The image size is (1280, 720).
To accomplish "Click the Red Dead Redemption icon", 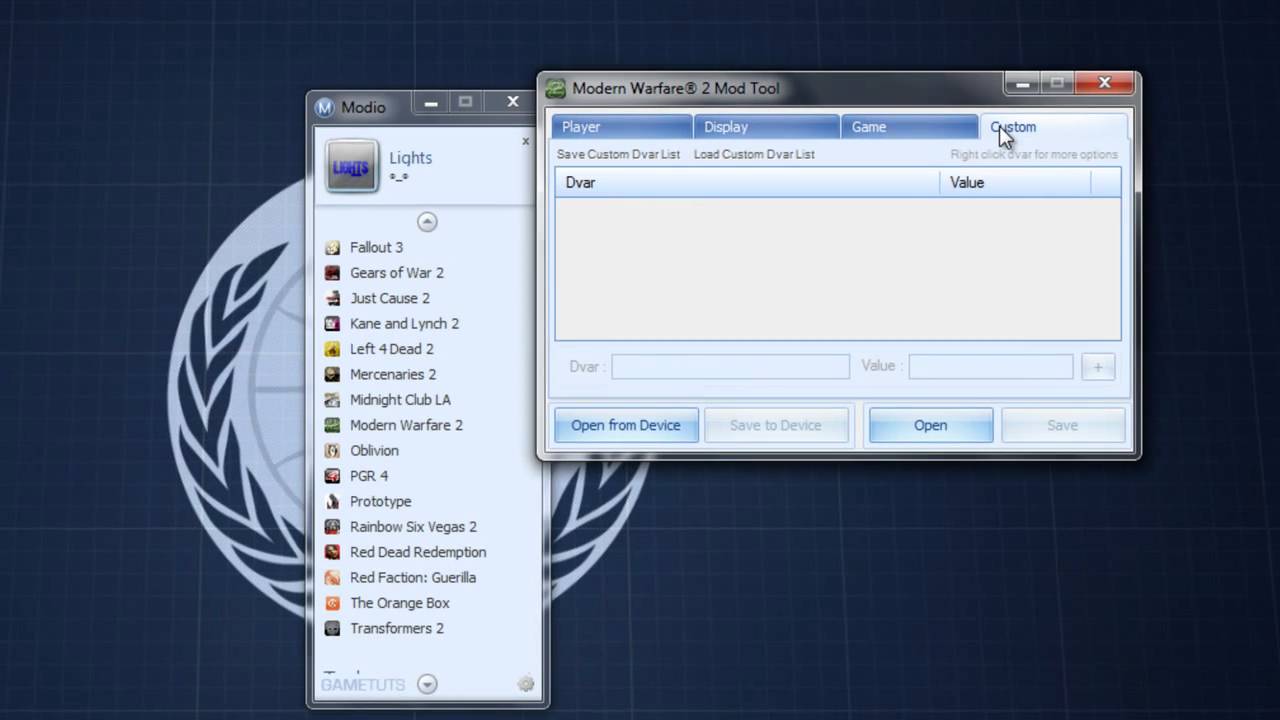I will (x=332, y=552).
